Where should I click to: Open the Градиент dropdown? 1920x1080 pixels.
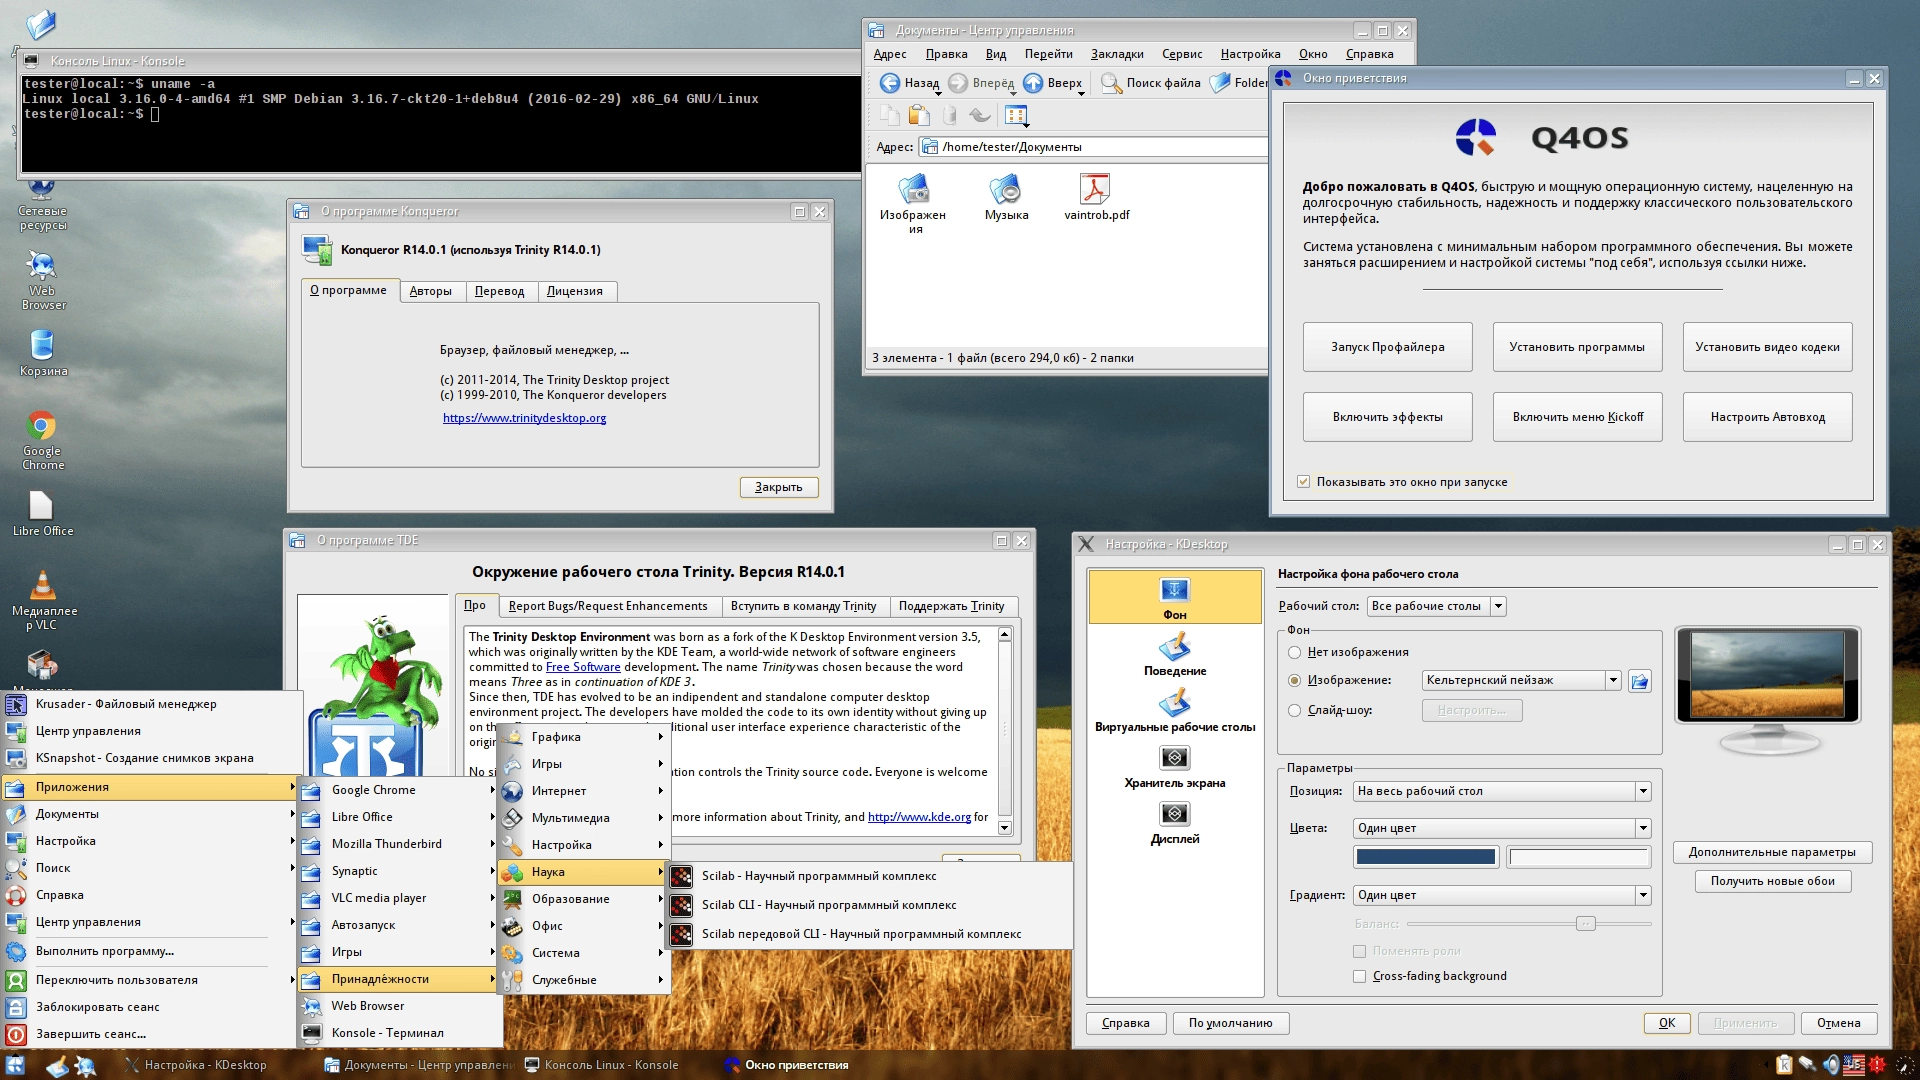(1501, 895)
